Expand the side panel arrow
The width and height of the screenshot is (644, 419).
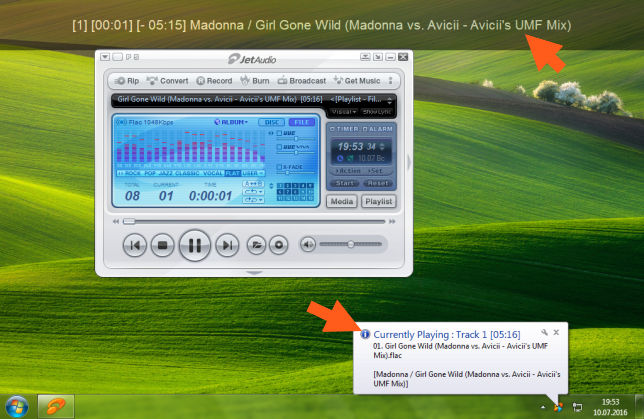409,162
